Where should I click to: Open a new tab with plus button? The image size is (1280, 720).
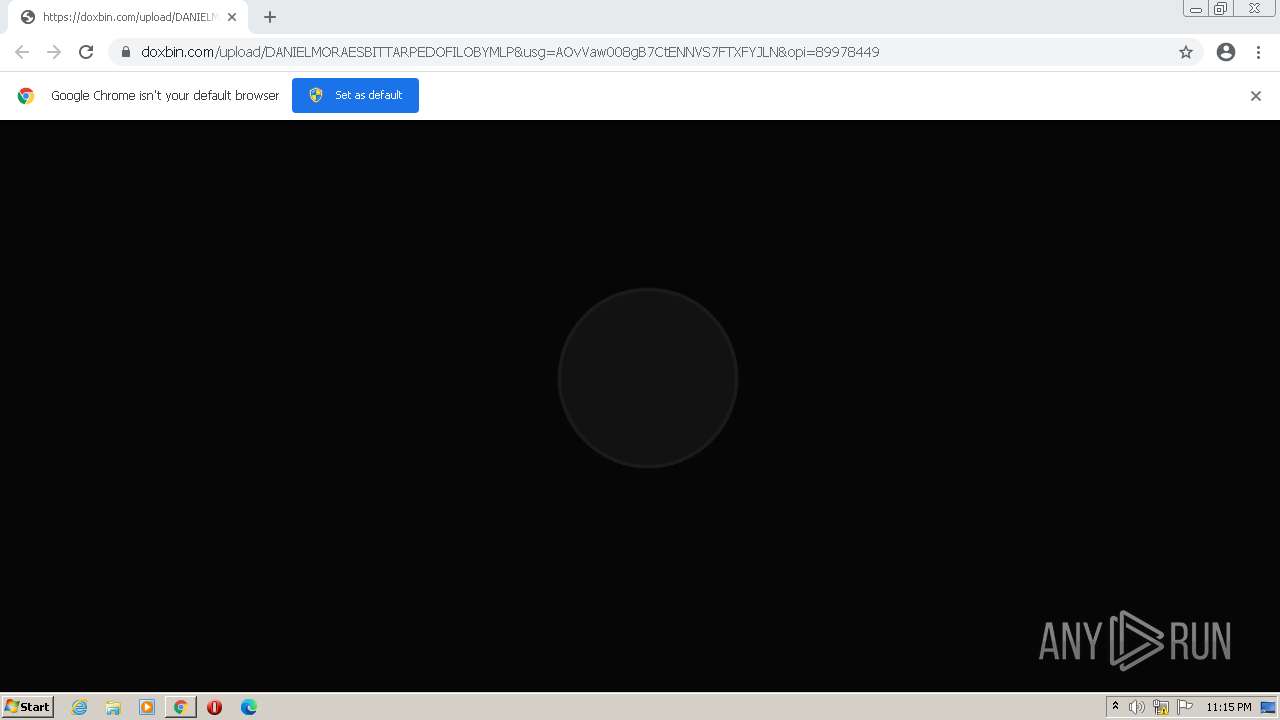[270, 17]
